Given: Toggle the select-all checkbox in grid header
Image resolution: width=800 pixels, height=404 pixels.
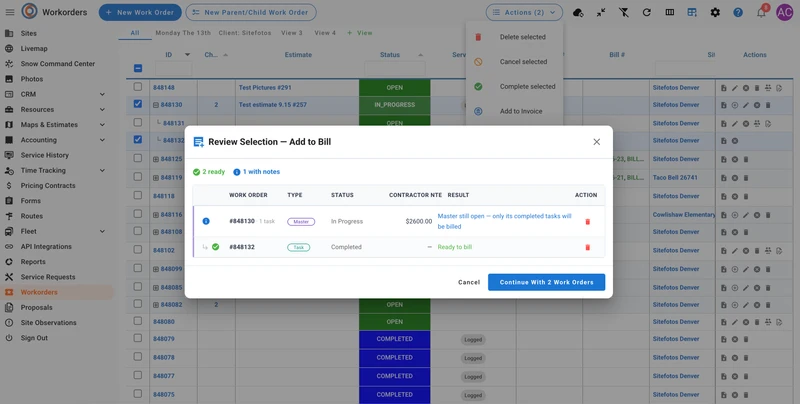Looking at the screenshot, I should (x=138, y=68).
